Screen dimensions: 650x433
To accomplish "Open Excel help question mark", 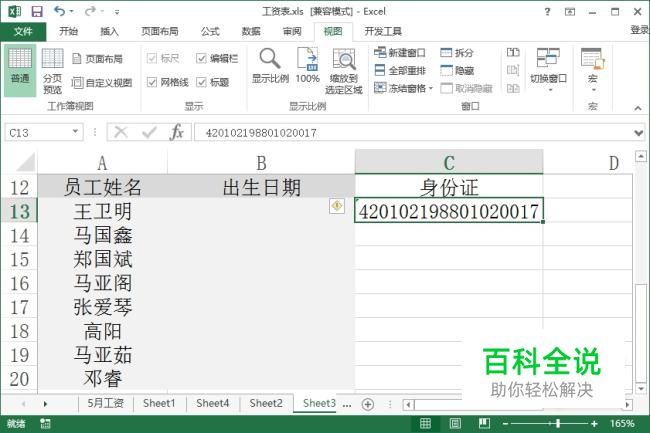I will coord(548,12).
